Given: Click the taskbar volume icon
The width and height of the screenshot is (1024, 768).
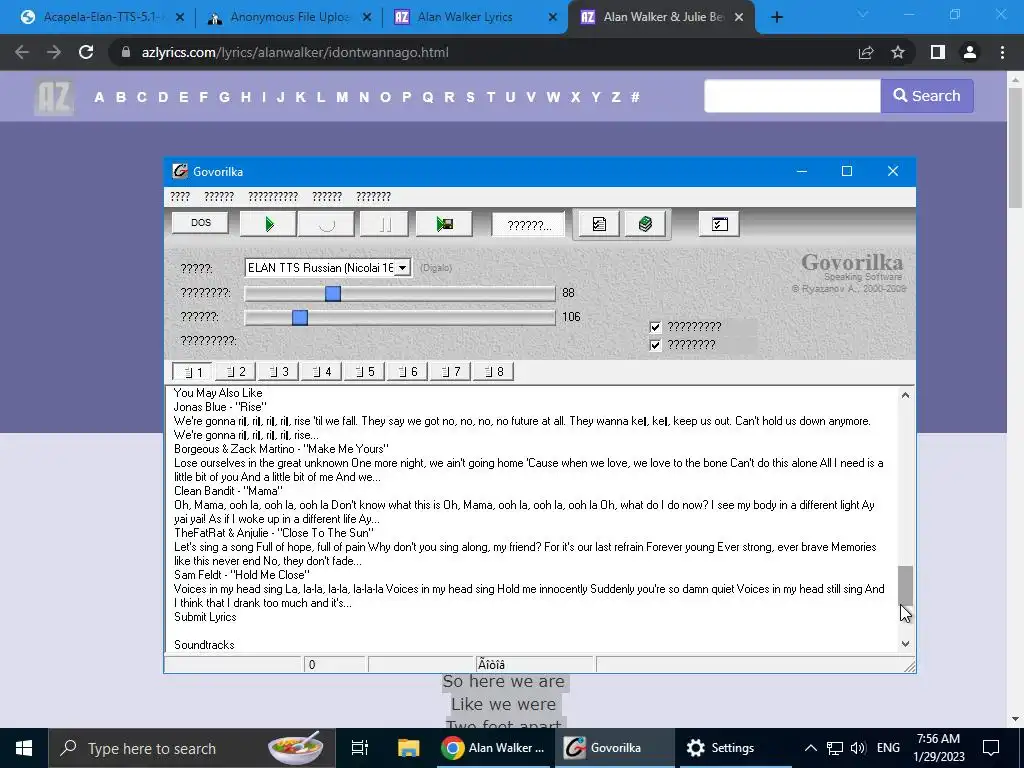Looking at the screenshot, I should pyautogui.click(x=858, y=748).
